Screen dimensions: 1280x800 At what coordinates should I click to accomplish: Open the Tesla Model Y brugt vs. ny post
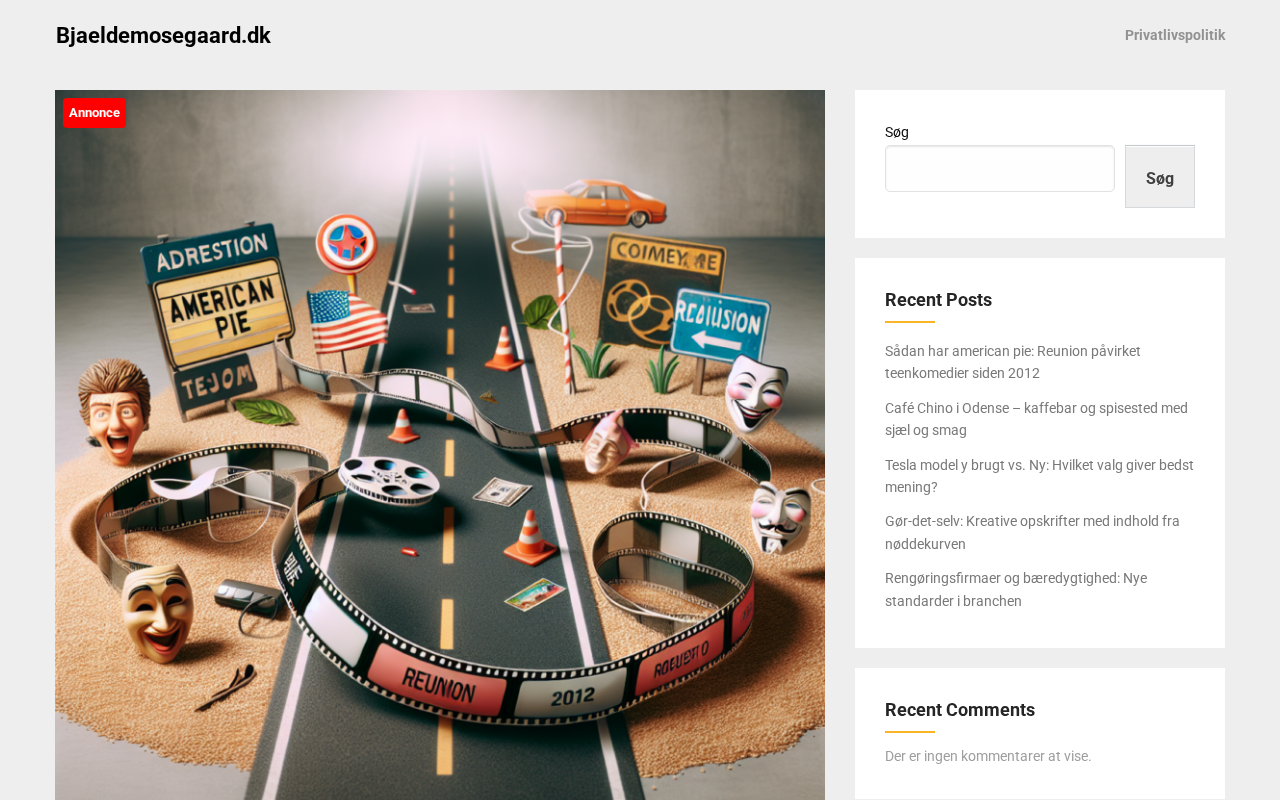[1039, 476]
